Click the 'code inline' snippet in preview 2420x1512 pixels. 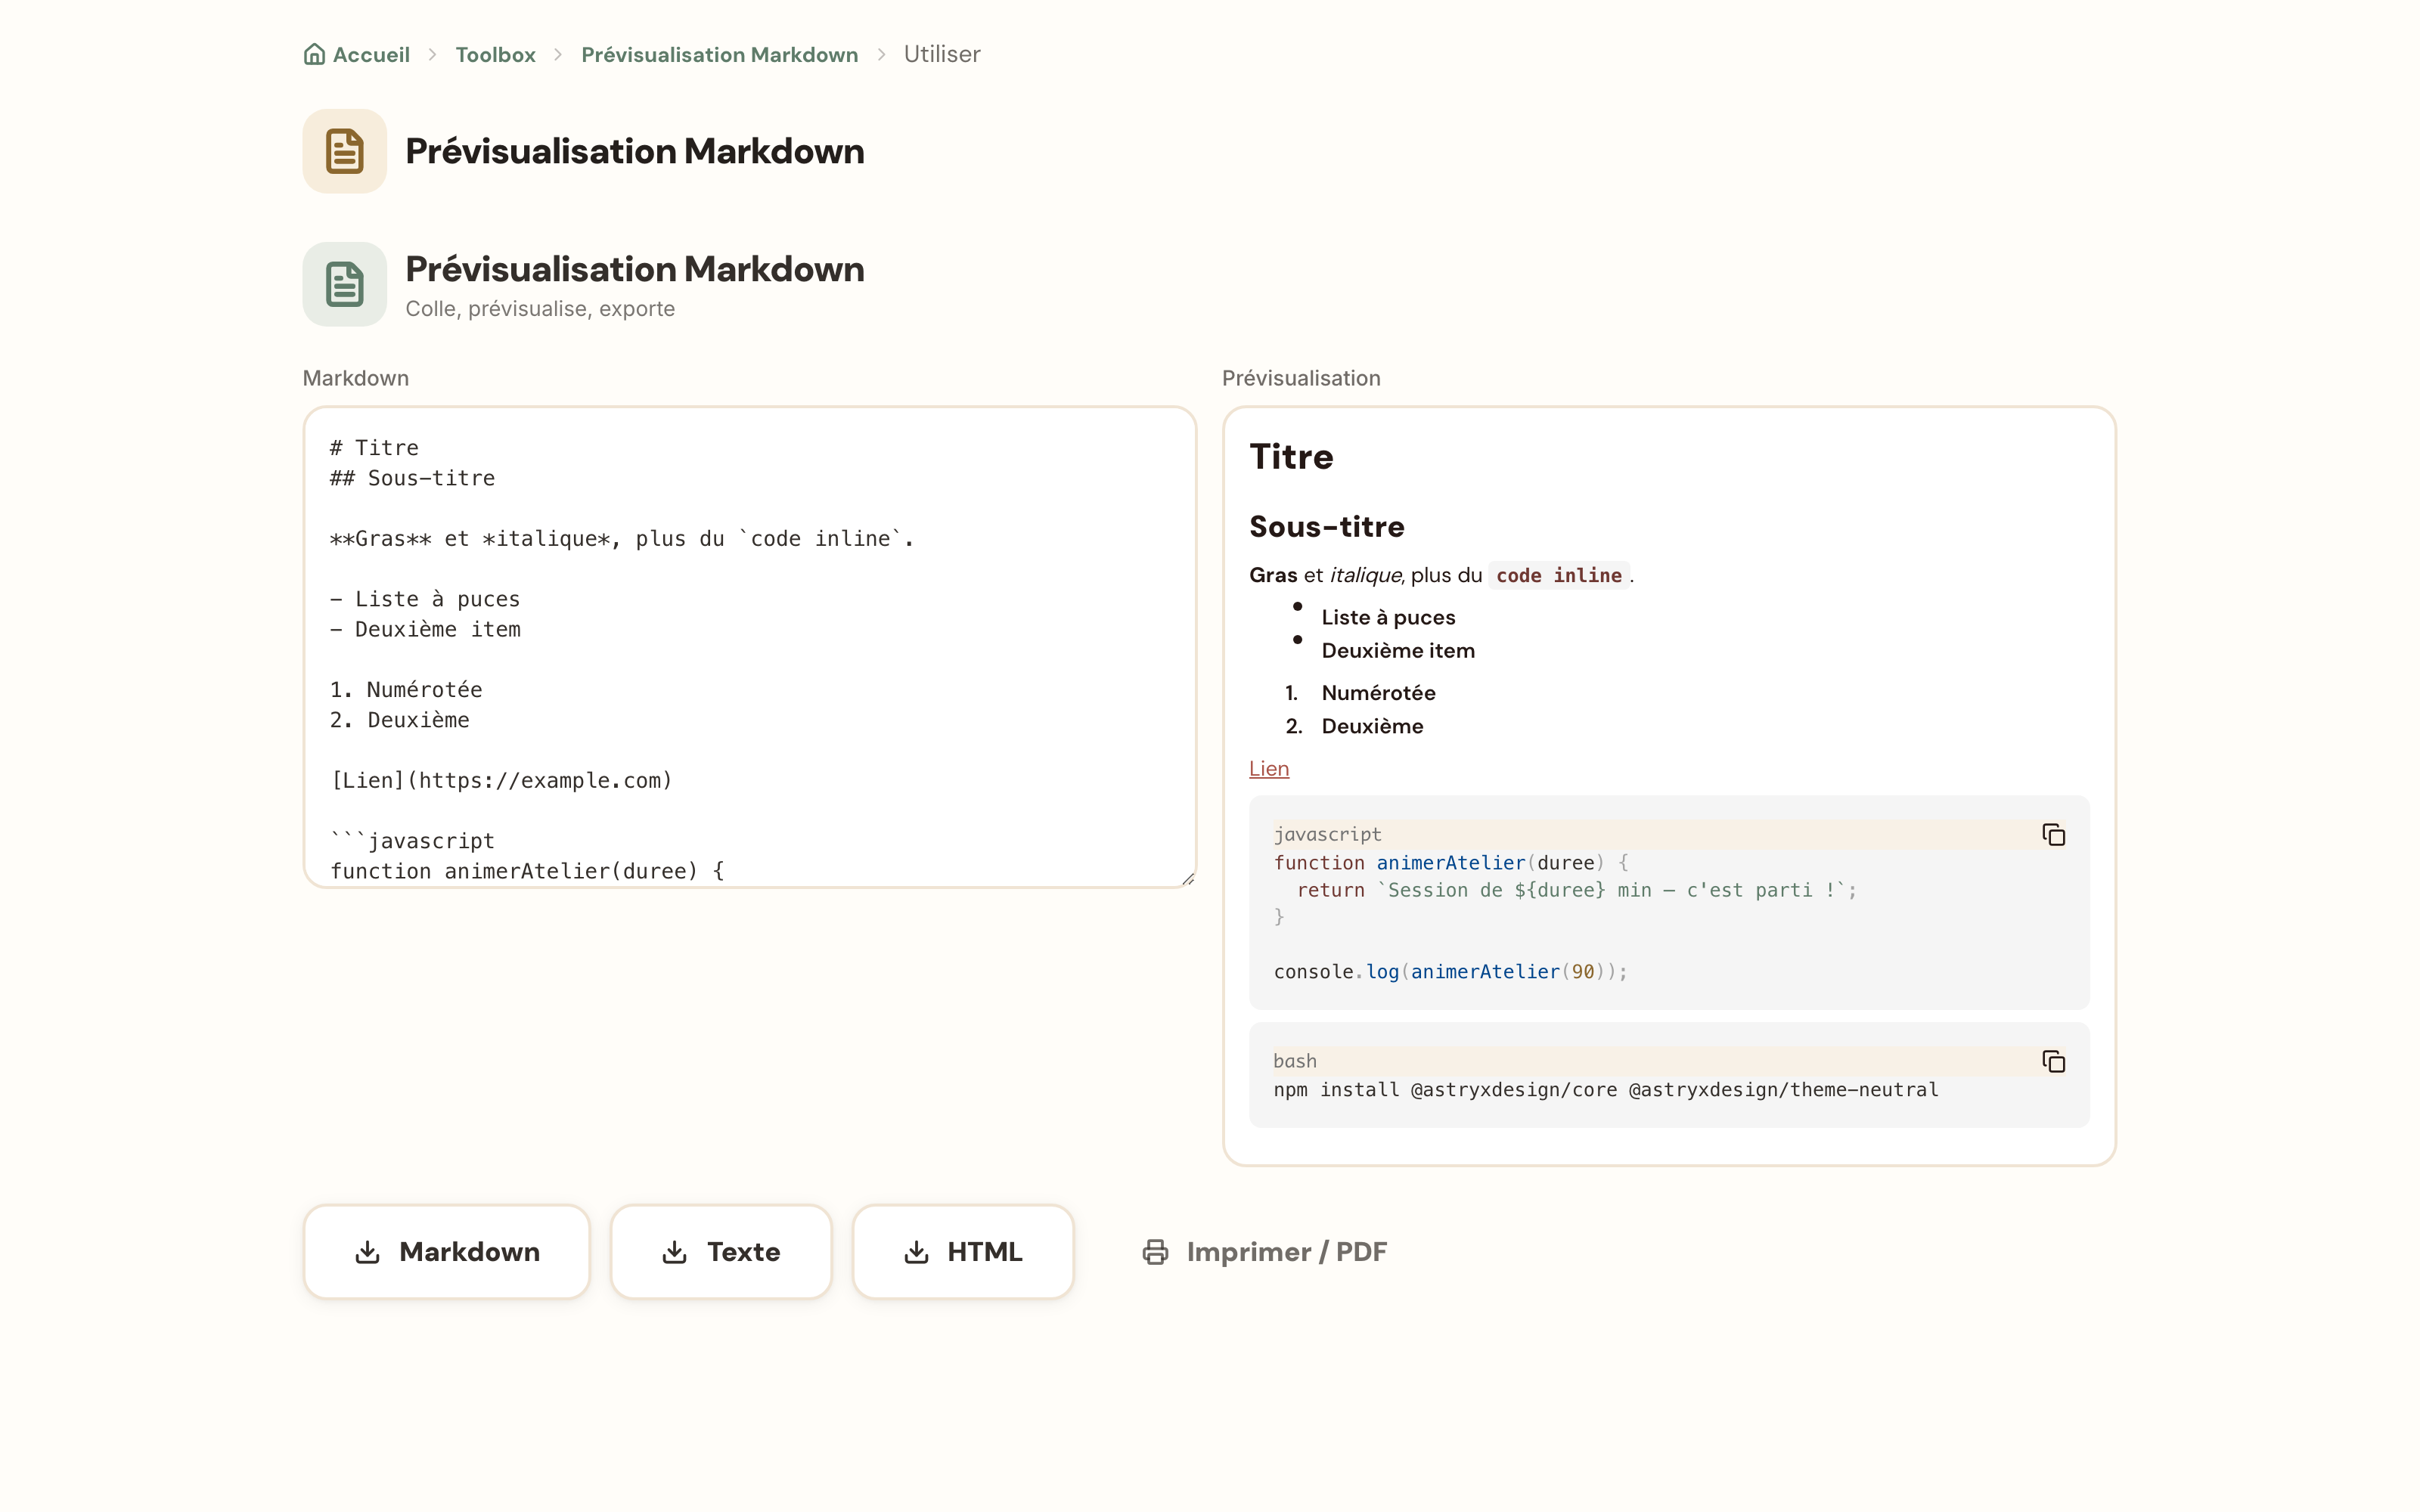[1559, 575]
